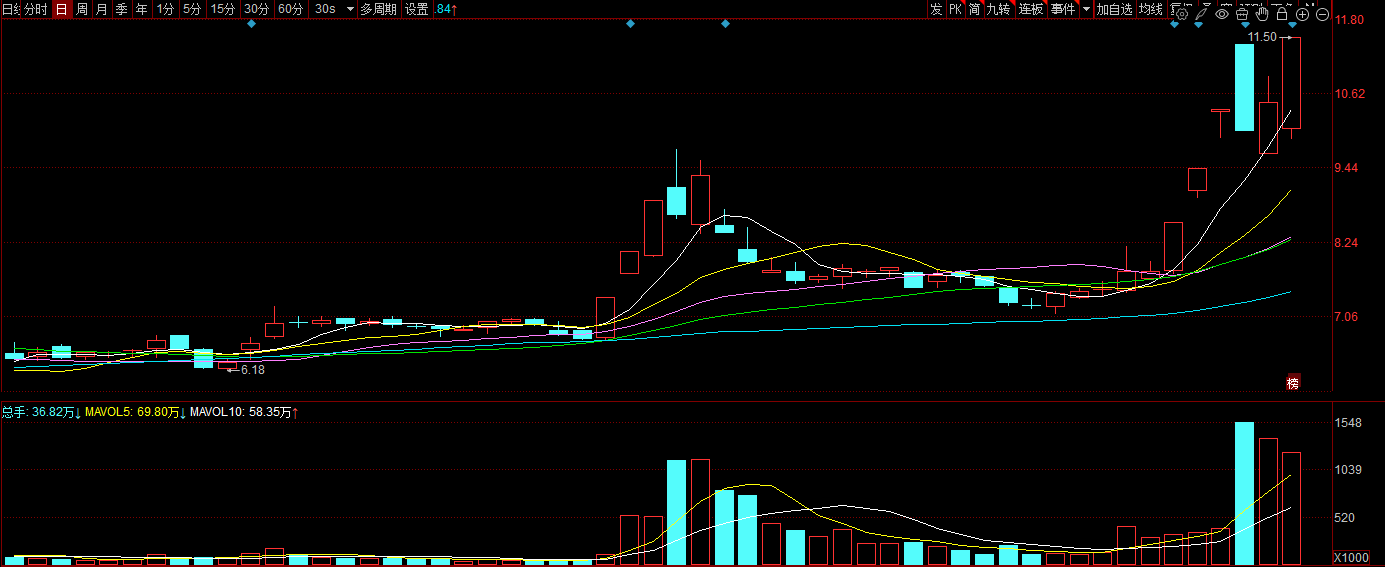
Task: Zoom in with the plus icon
Action: pyautogui.click(x=1302, y=14)
